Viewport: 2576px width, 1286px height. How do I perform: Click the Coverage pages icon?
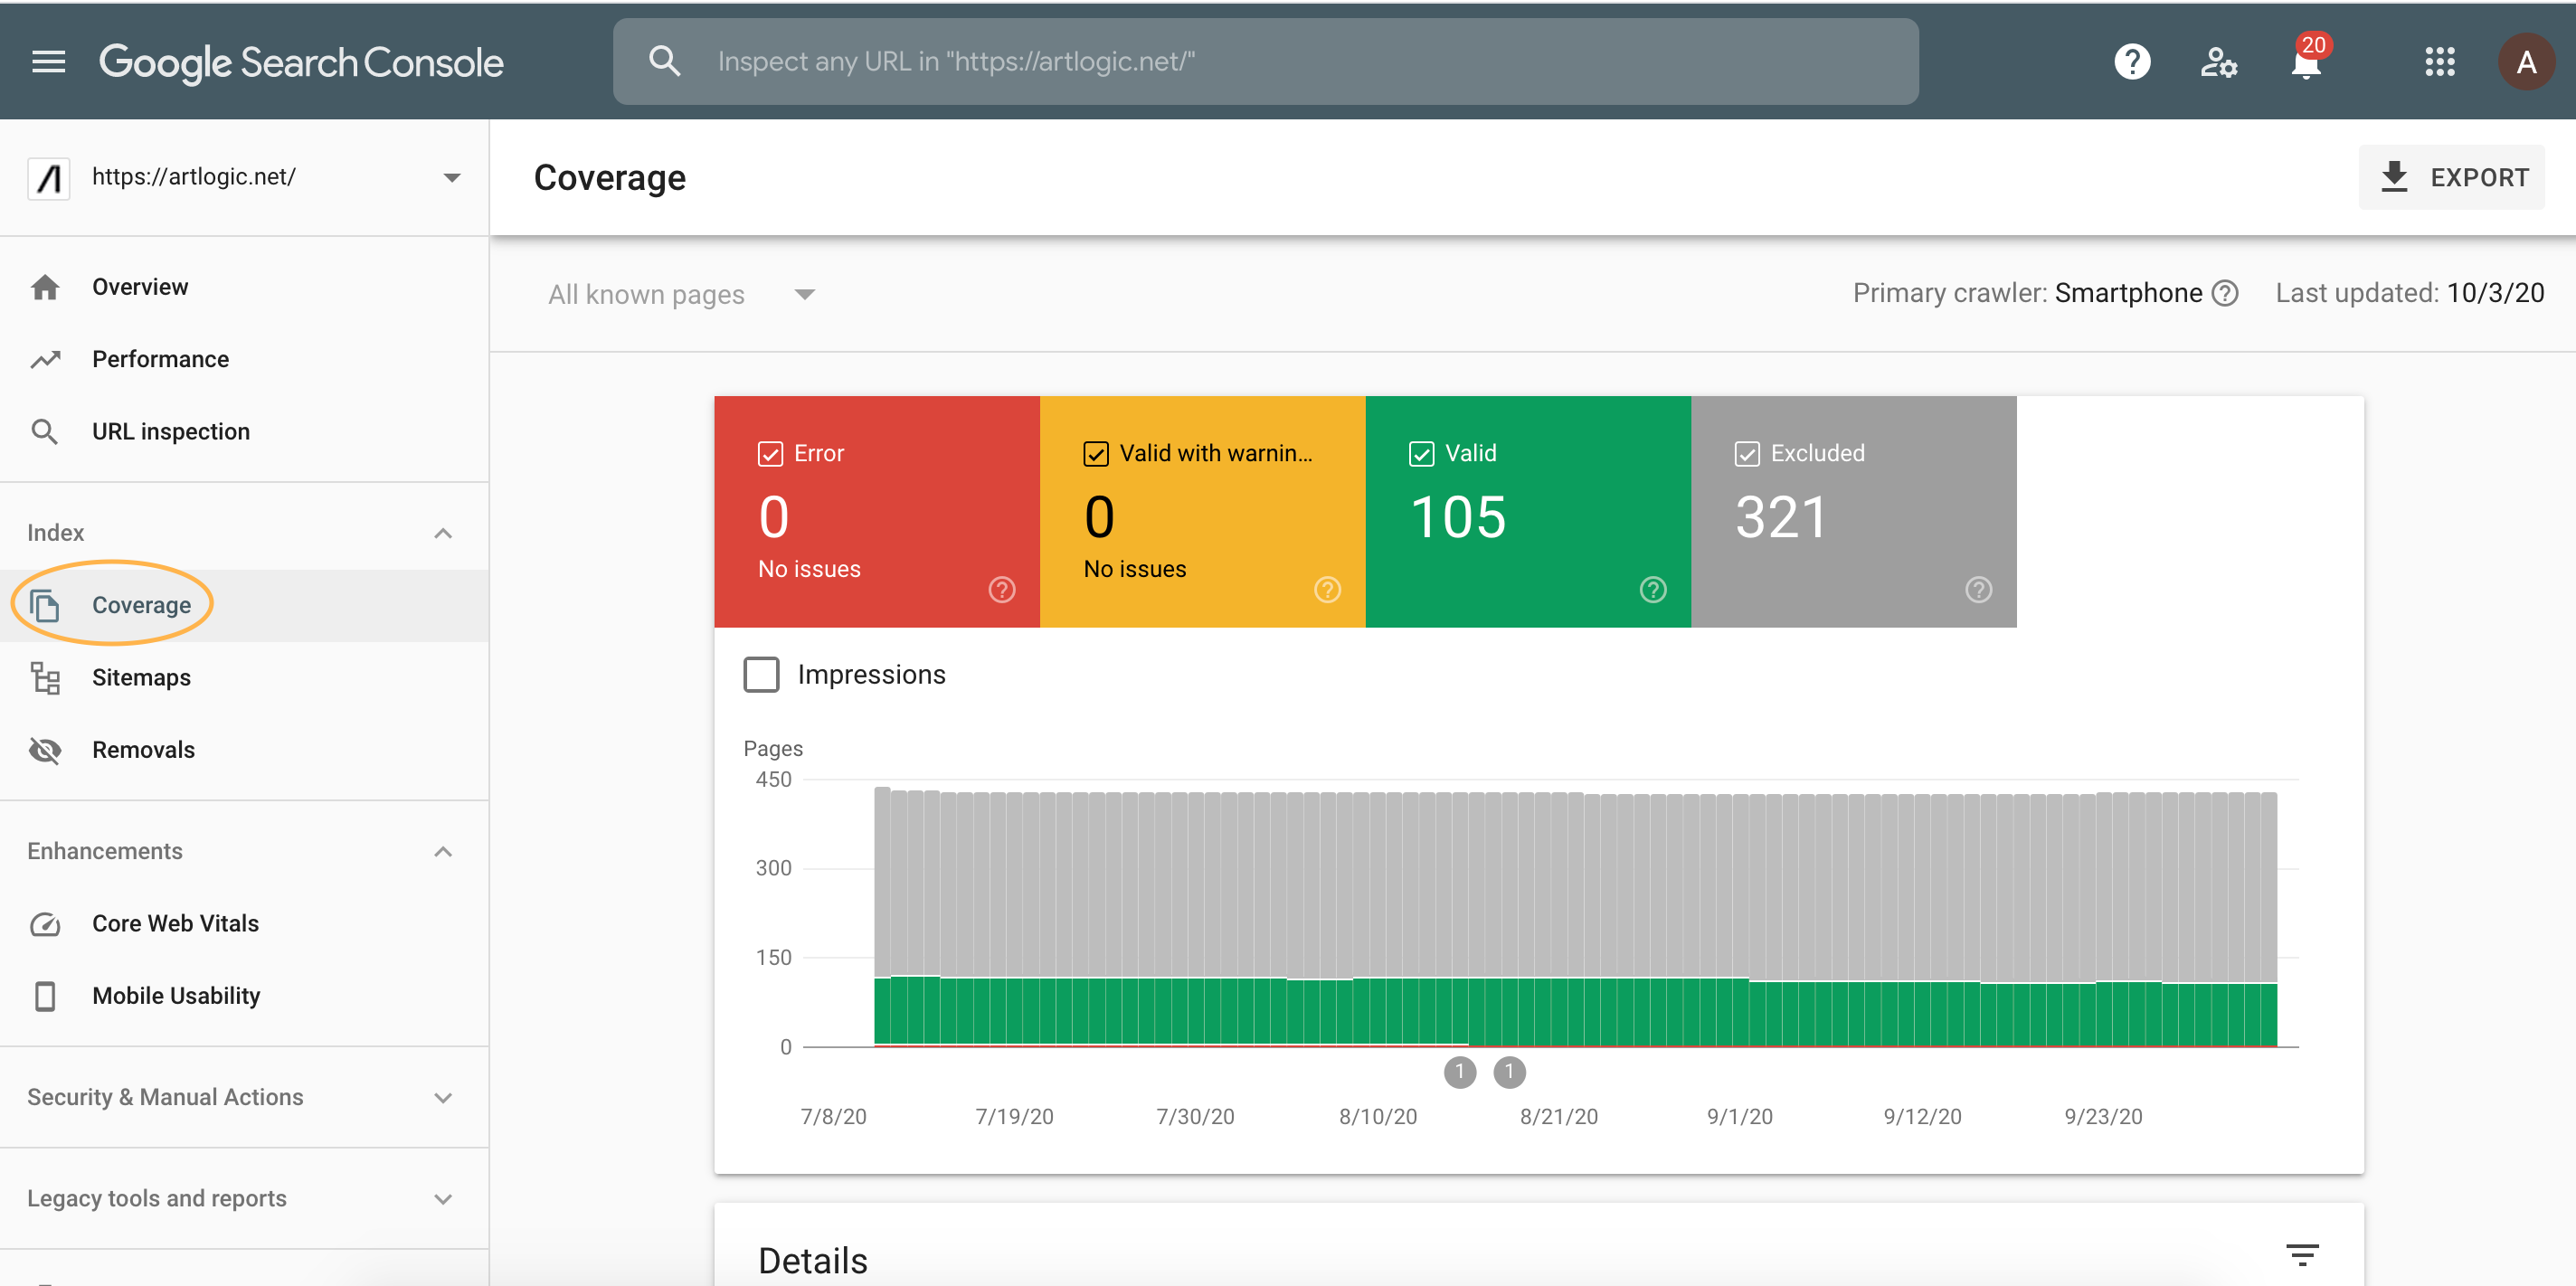pyautogui.click(x=45, y=605)
